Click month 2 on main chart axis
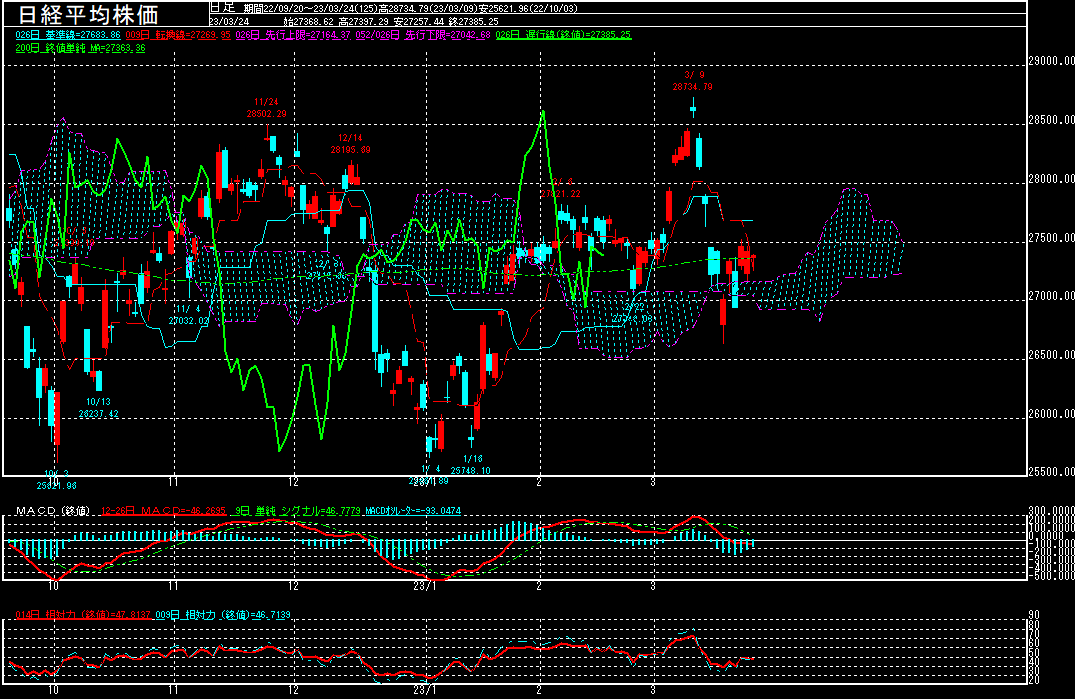The height and width of the screenshot is (699, 1076). pos(539,482)
